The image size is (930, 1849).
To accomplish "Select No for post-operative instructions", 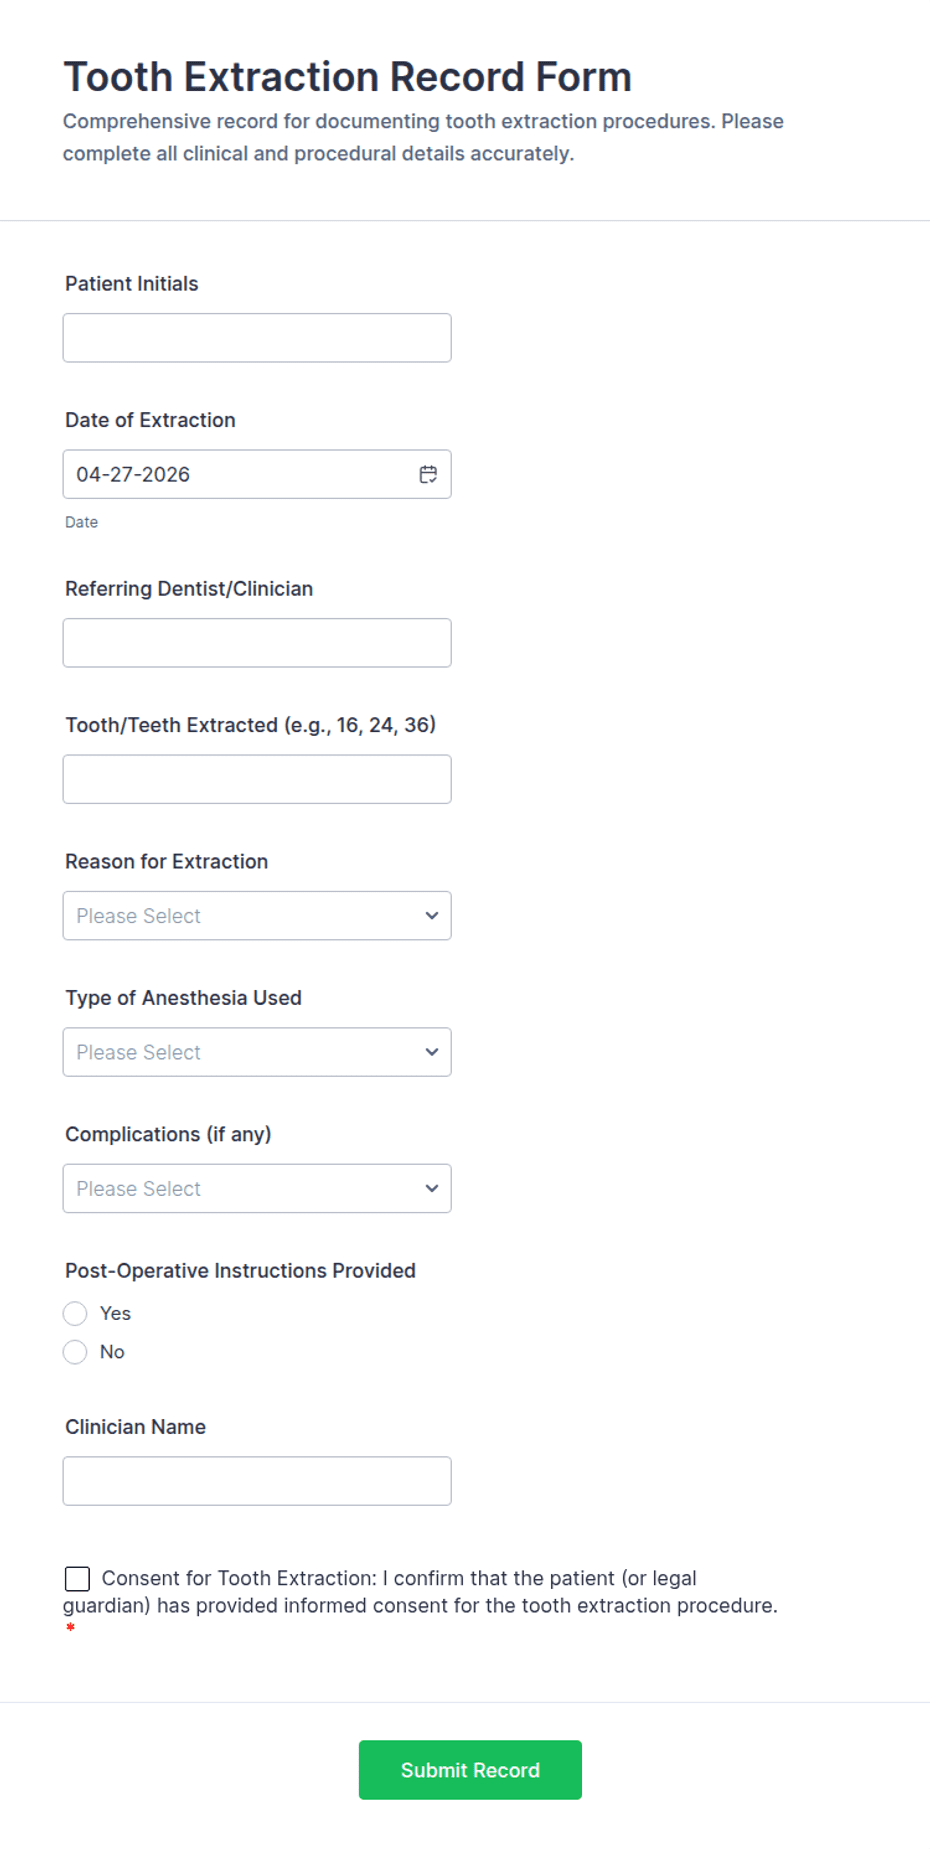I will tap(75, 1352).
